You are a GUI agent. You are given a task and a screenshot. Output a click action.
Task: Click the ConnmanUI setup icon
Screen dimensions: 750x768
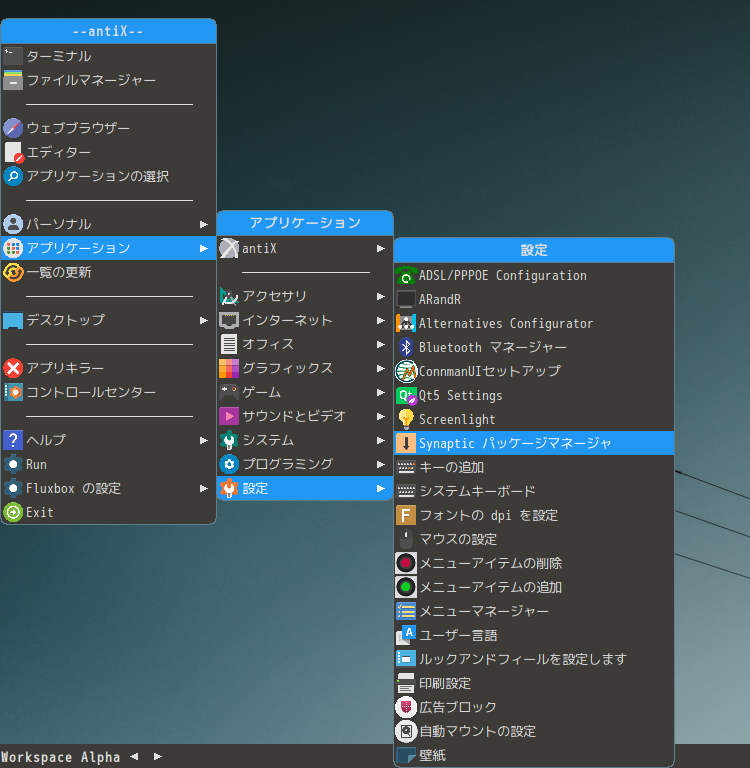pos(406,371)
